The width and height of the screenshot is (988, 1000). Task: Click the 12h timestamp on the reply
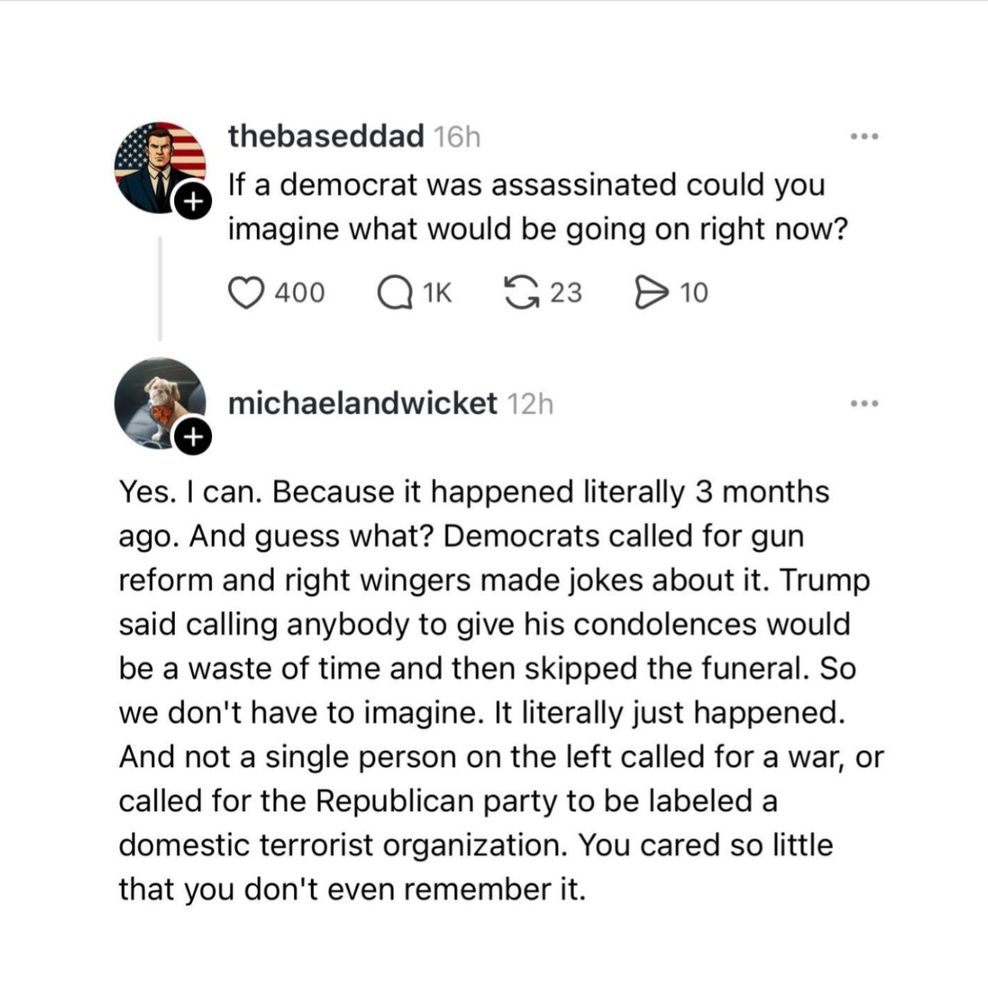point(530,404)
